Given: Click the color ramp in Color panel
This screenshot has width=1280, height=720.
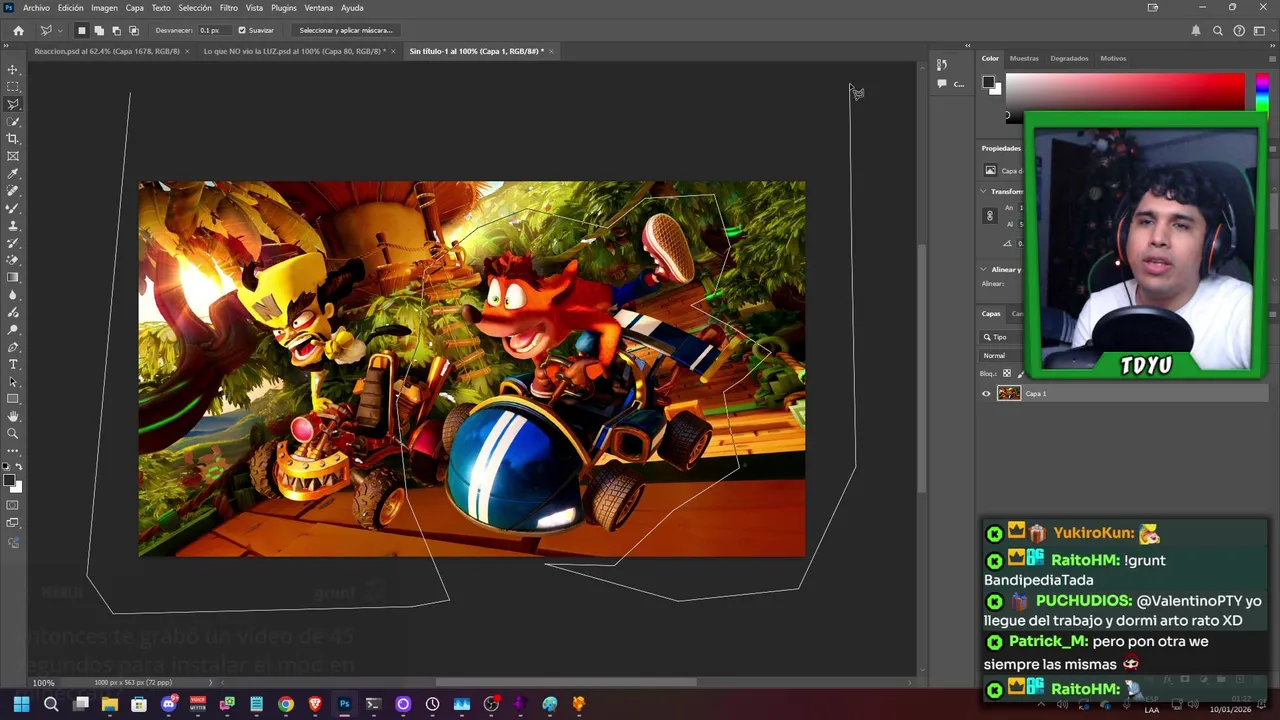Looking at the screenshot, I should click(x=1125, y=92).
